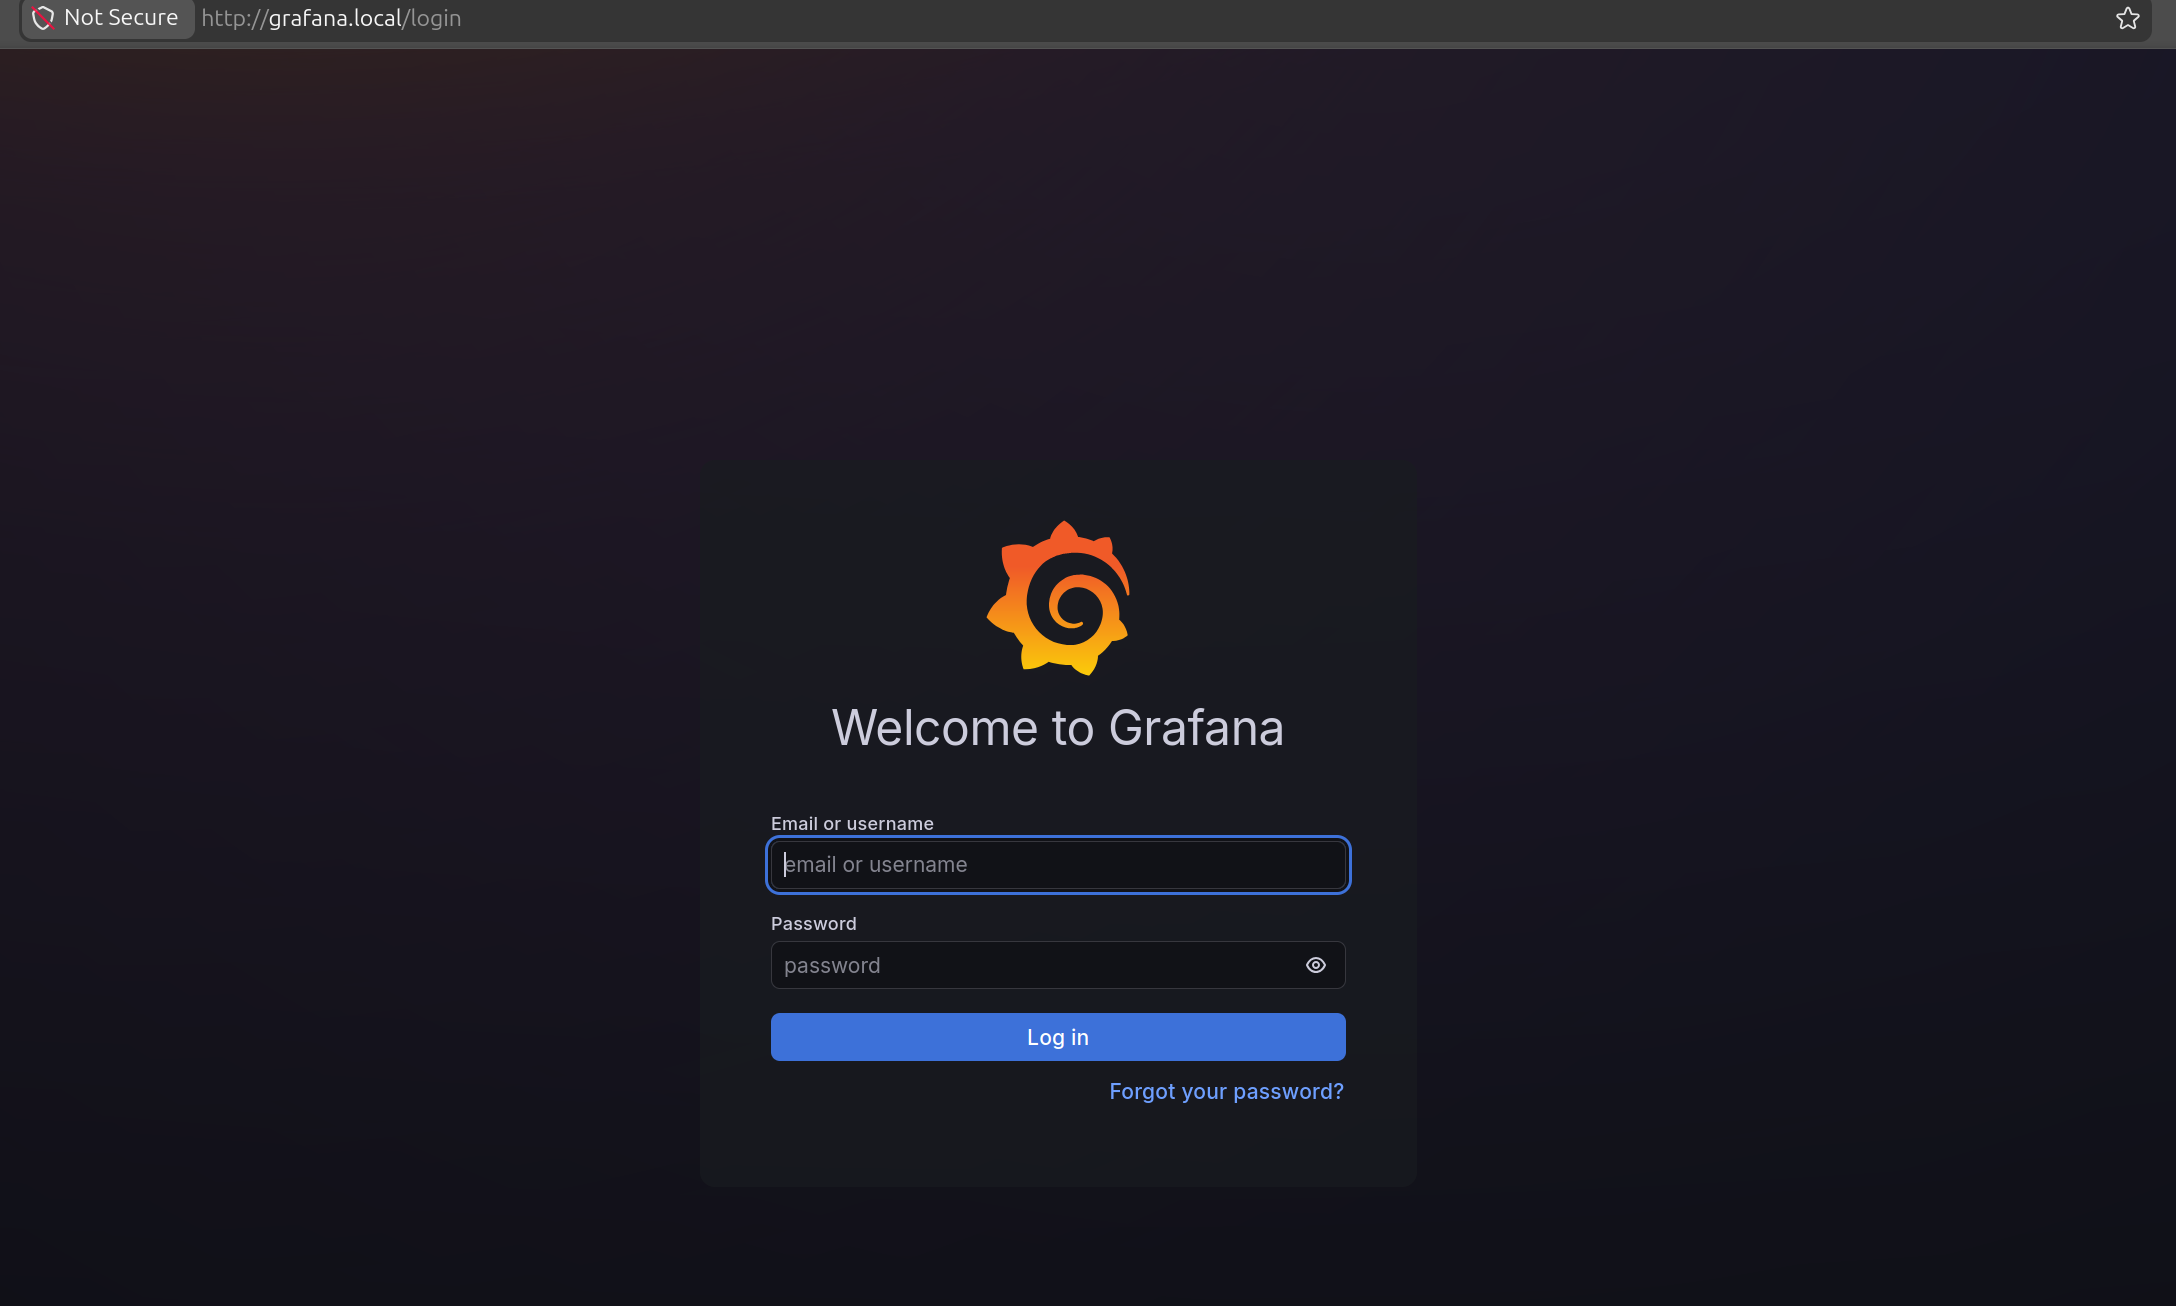
Task: Click the 'Password' field label
Action: click(813, 923)
